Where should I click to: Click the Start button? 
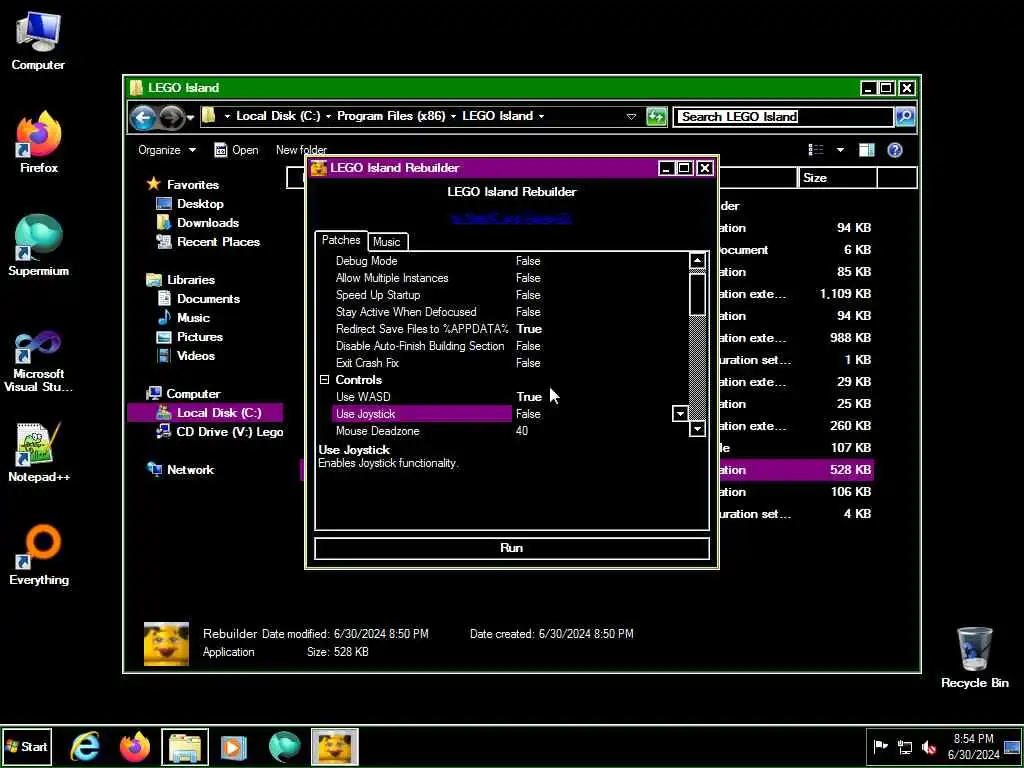point(27,746)
